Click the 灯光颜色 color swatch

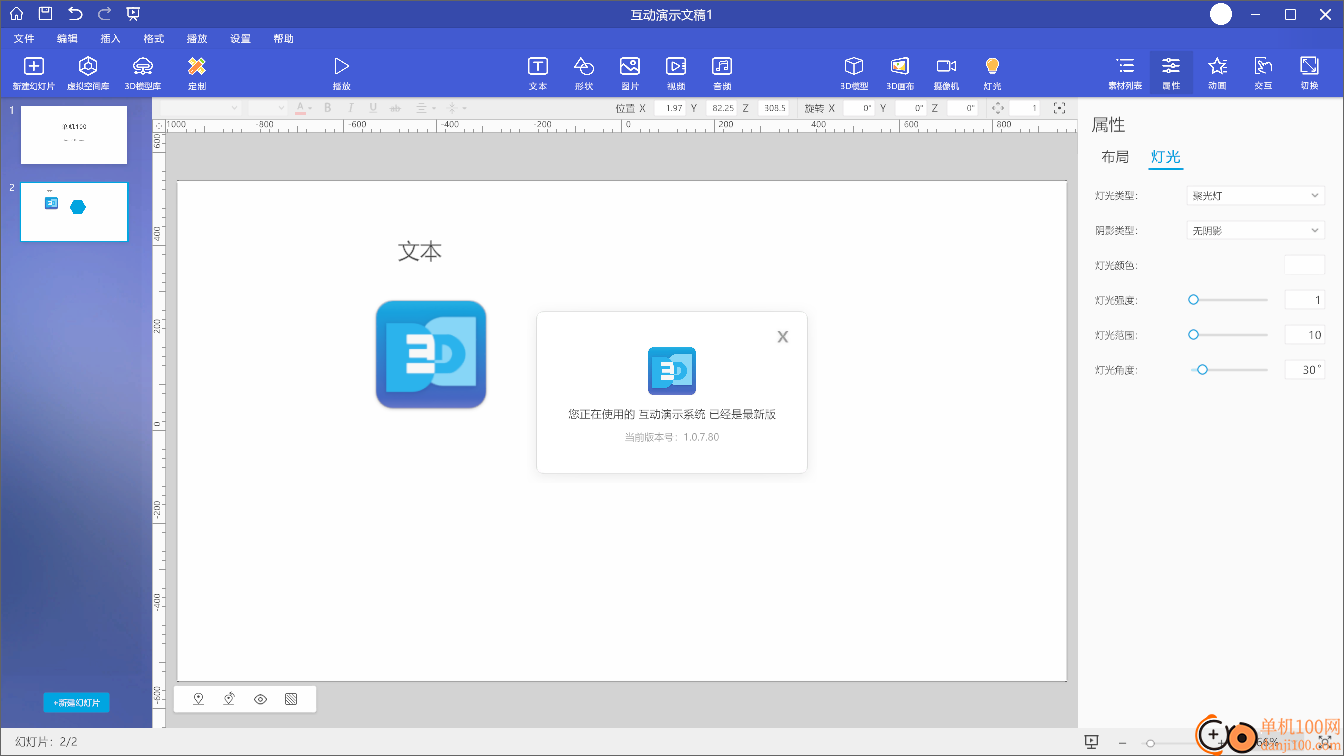click(x=1304, y=265)
